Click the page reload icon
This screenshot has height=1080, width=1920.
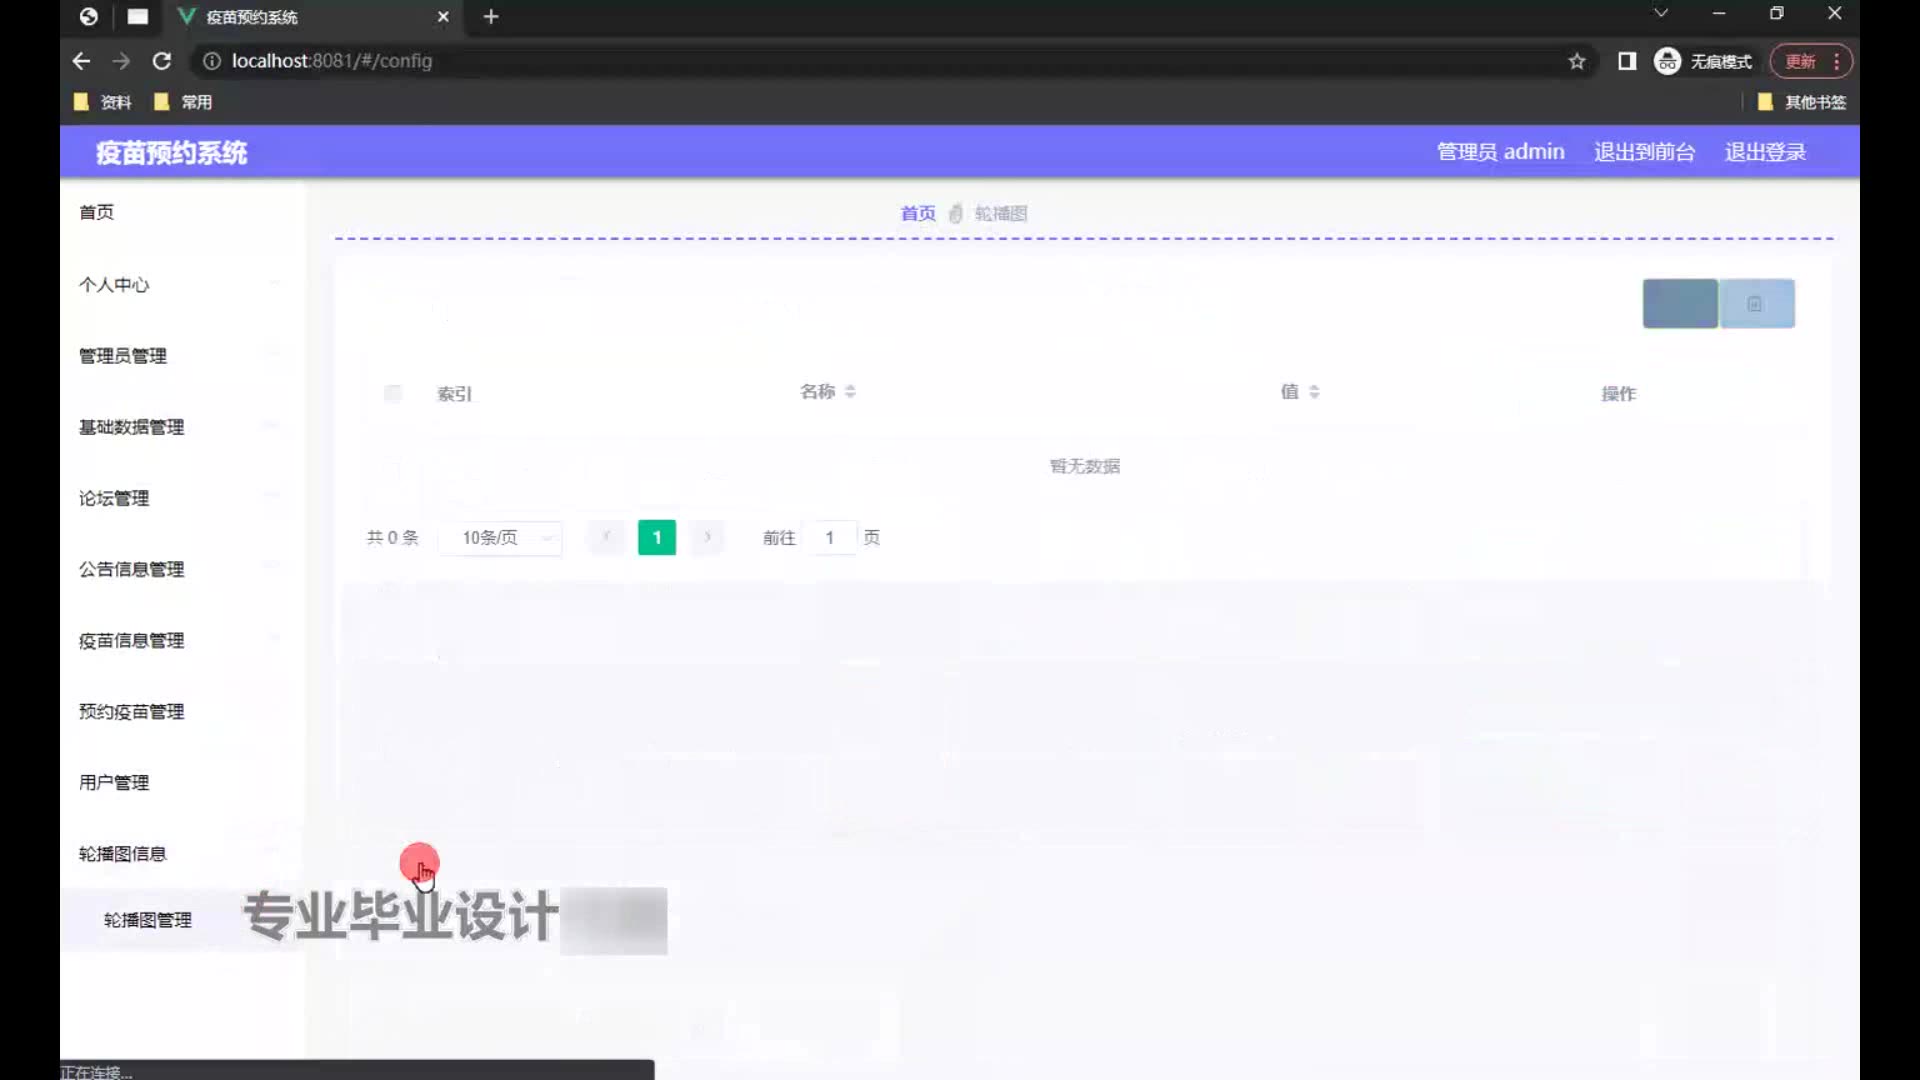[x=161, y=61]
